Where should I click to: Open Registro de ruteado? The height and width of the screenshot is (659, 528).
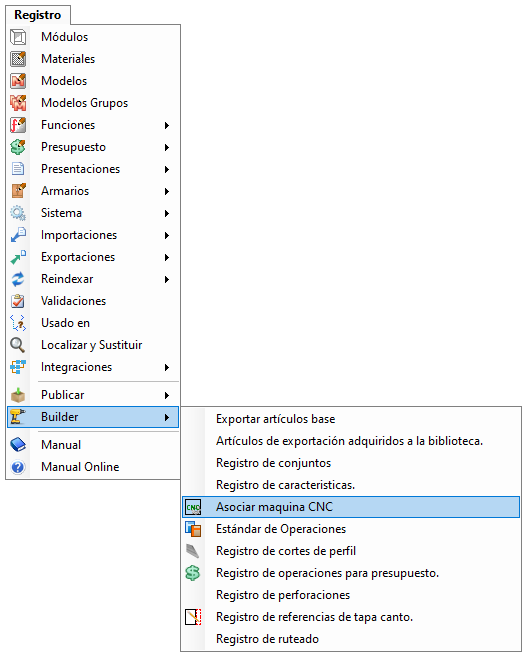pyautogui.click(x=351, y=639)
